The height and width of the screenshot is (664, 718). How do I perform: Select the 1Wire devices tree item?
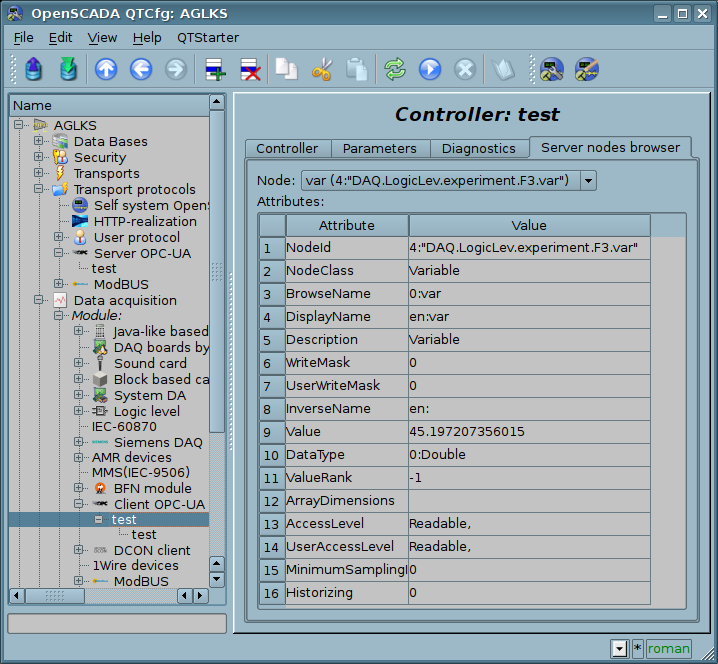[x=136, y=566]
